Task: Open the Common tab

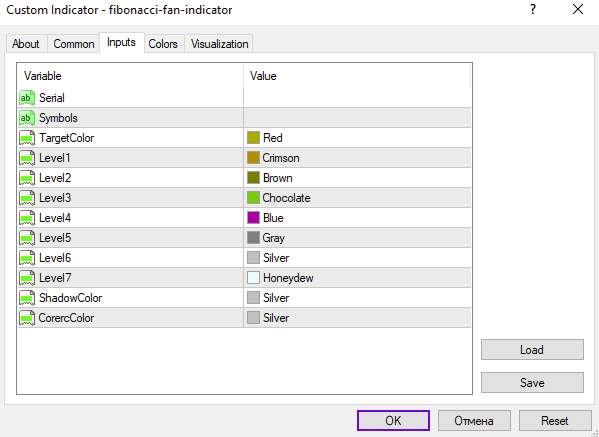Action: [x=74, y=44]
